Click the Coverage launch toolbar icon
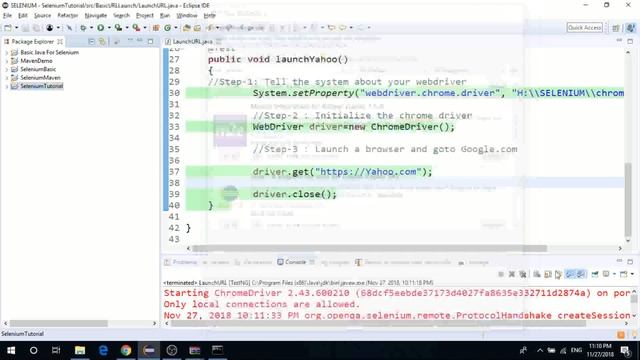Viewport: 640px width, 360px height. coord(118,28)
